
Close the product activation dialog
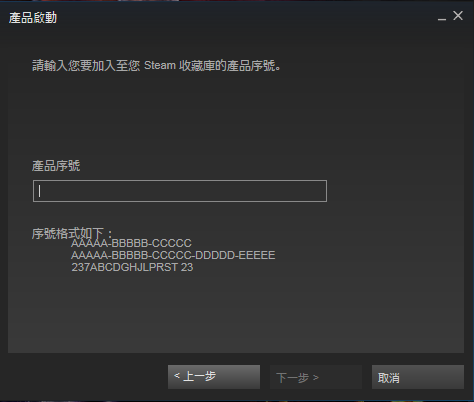tap(458, 16)
